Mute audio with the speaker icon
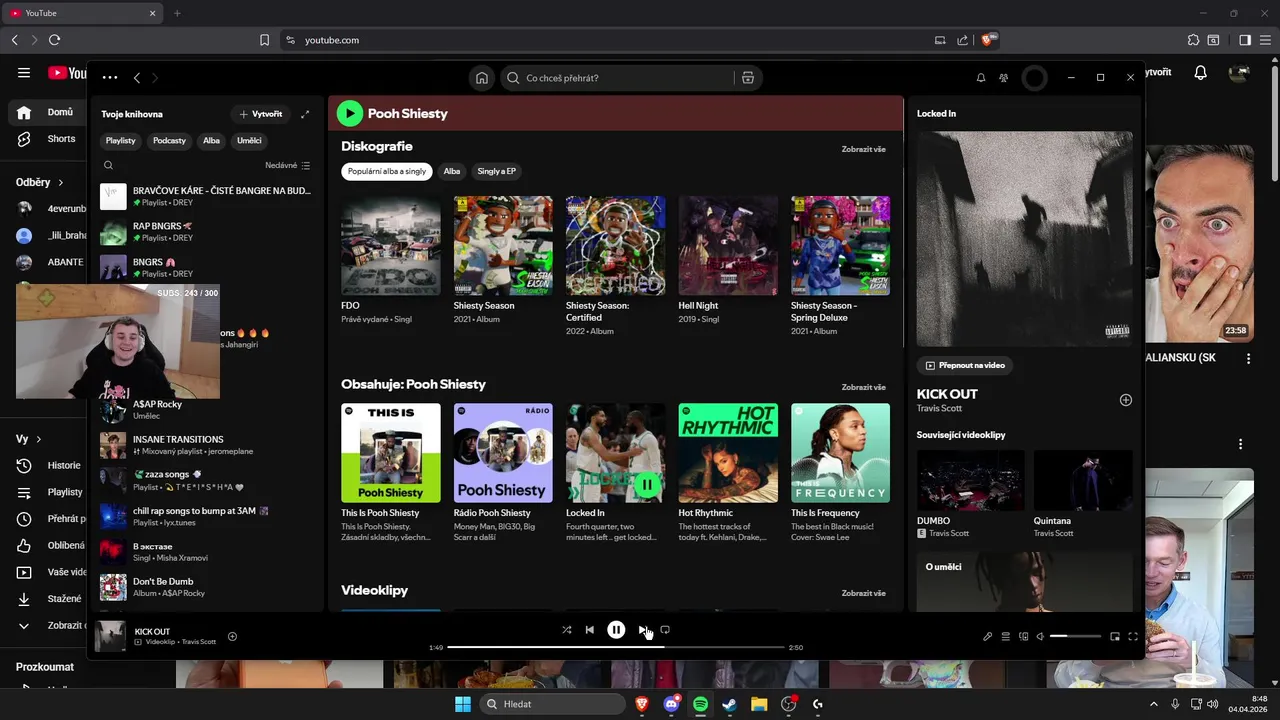The height and width of the screenshot is (720, 1280). 1040,636
